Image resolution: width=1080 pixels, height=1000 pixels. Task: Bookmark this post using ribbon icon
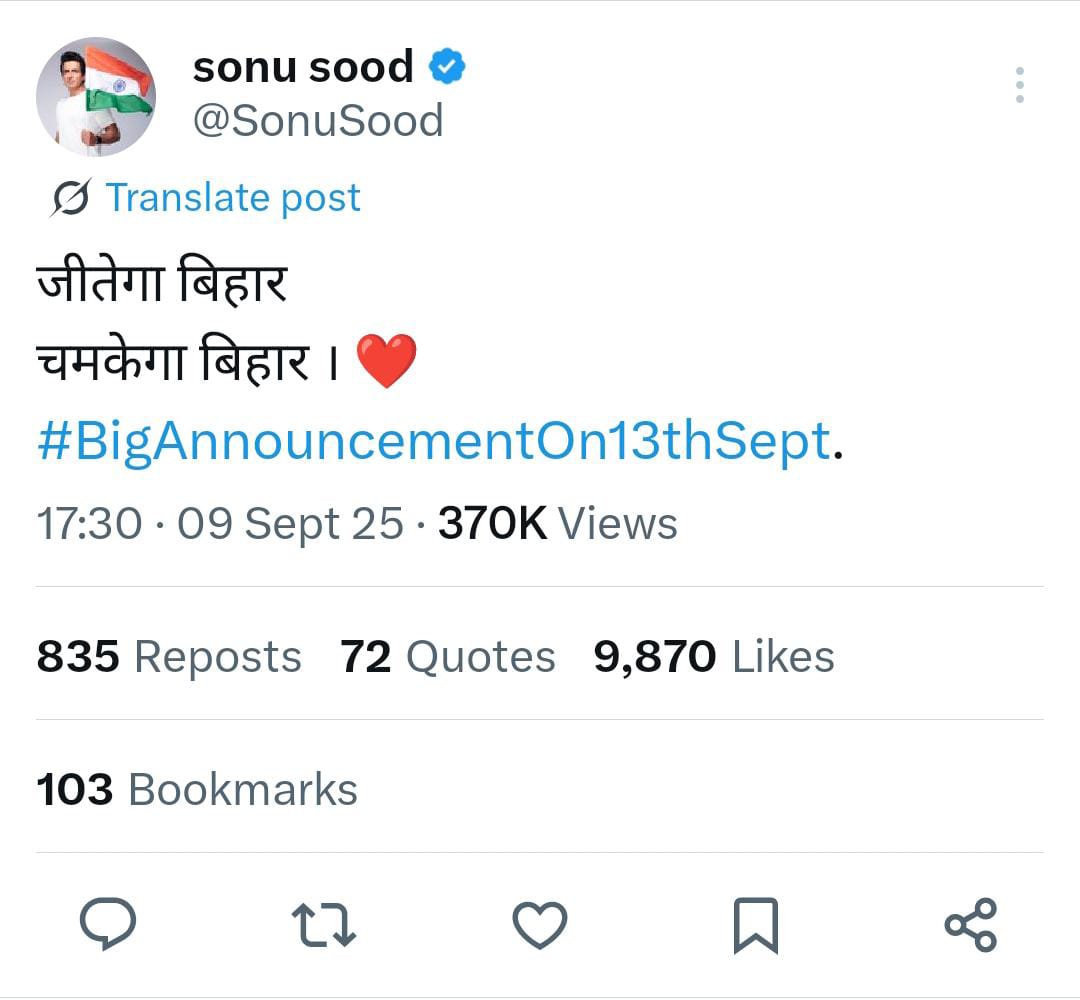pos(755,925)
